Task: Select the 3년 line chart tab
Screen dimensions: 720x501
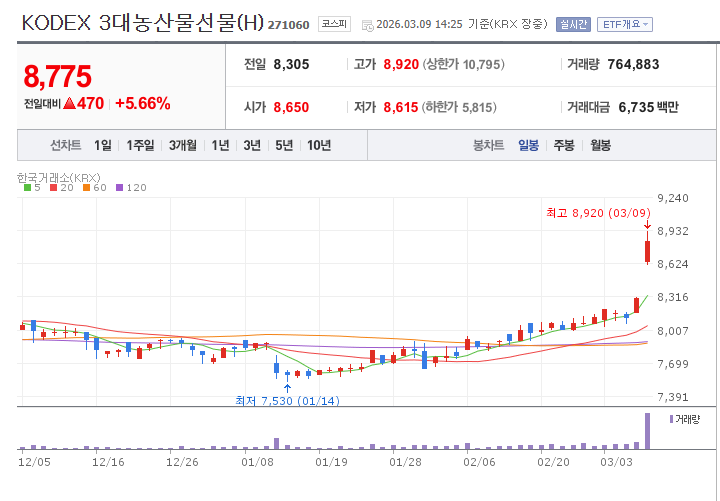Action: pos(252,146)
